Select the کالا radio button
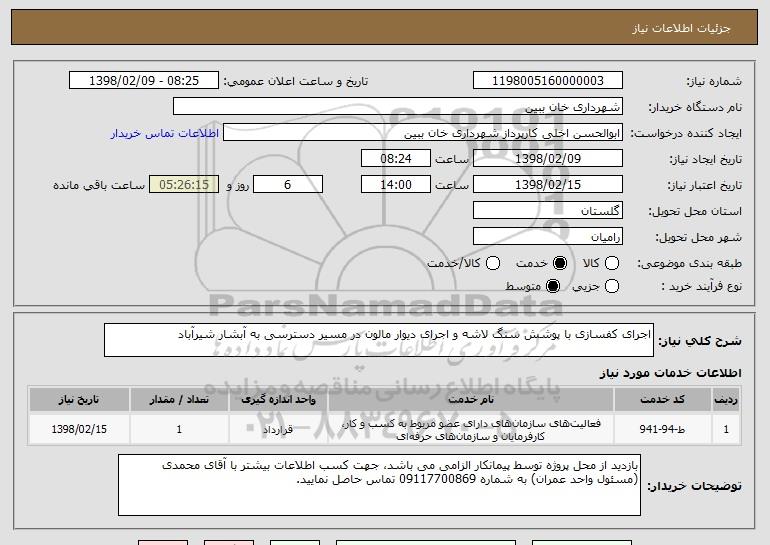Viewport: 770px width, 545px height. click(611, 263)
